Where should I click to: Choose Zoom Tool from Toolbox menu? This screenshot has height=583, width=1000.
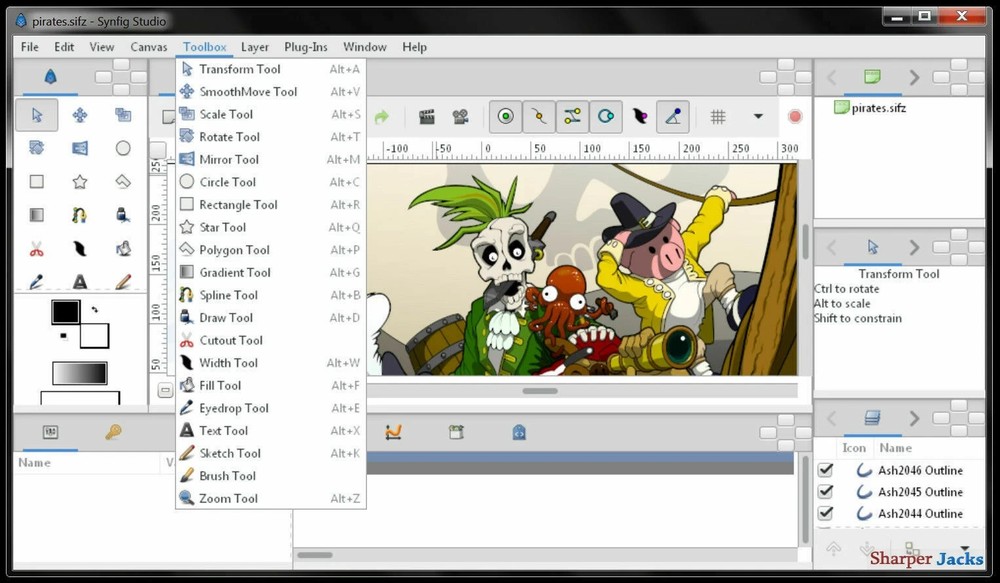pyautogui.click(x=270, y=498)
